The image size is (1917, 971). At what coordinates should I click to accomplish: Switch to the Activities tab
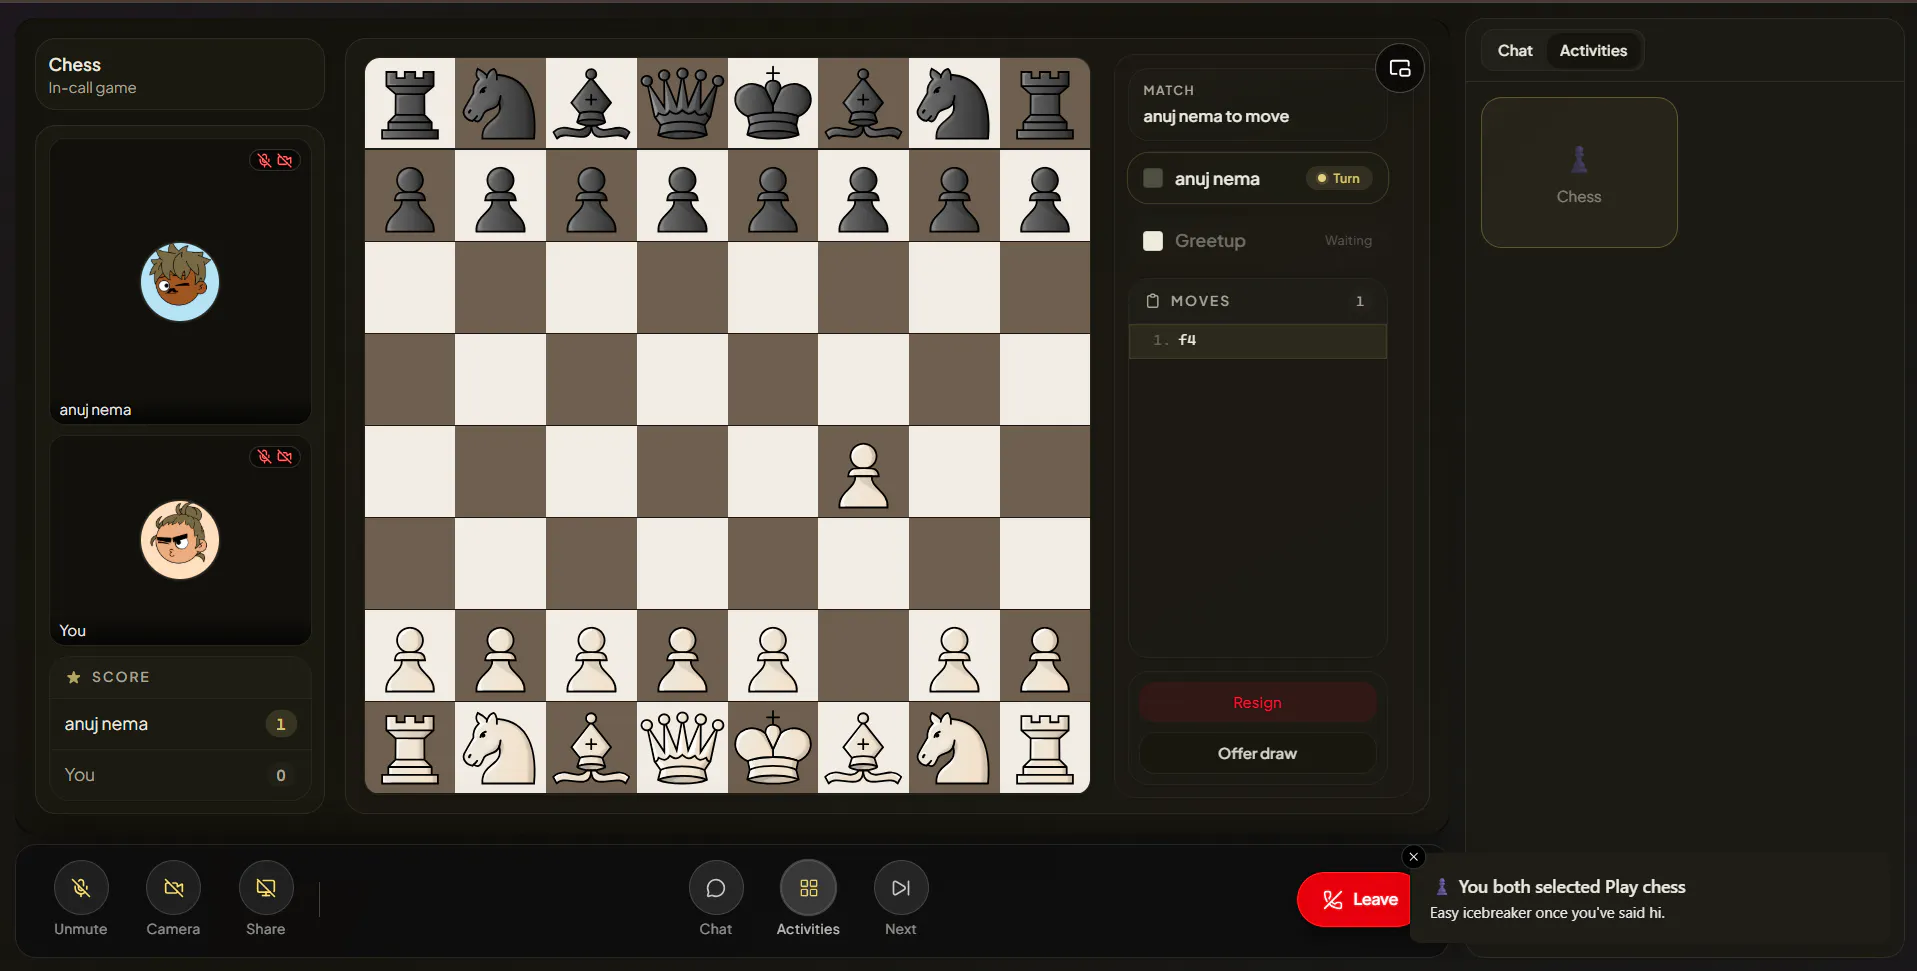(x=1593, y=51)
